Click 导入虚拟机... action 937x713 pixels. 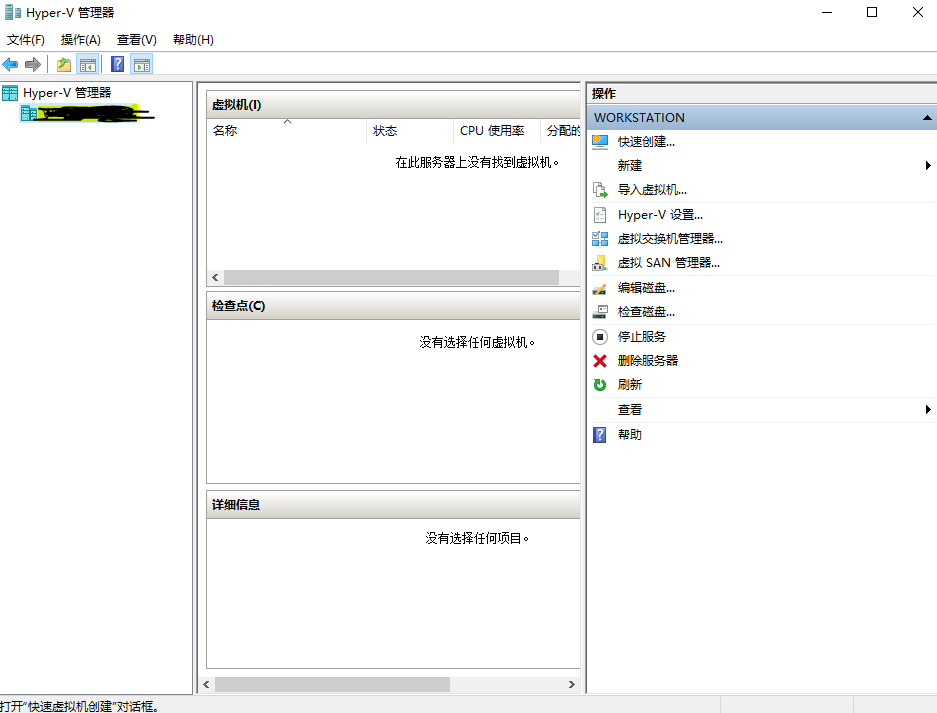click(652, 190)
